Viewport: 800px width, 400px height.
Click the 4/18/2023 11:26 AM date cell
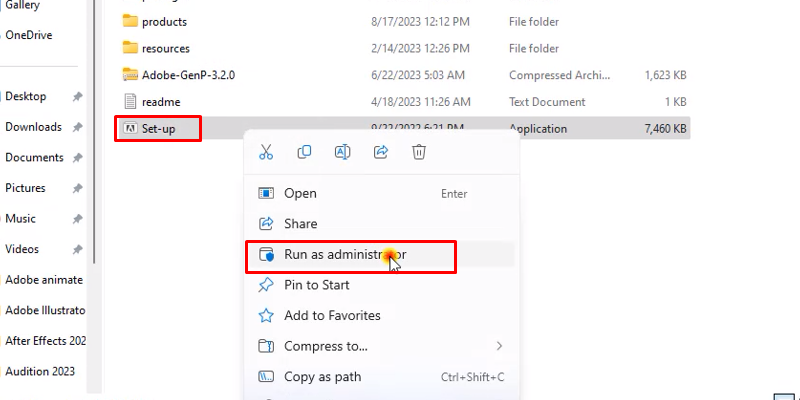(x=421, y=102)
